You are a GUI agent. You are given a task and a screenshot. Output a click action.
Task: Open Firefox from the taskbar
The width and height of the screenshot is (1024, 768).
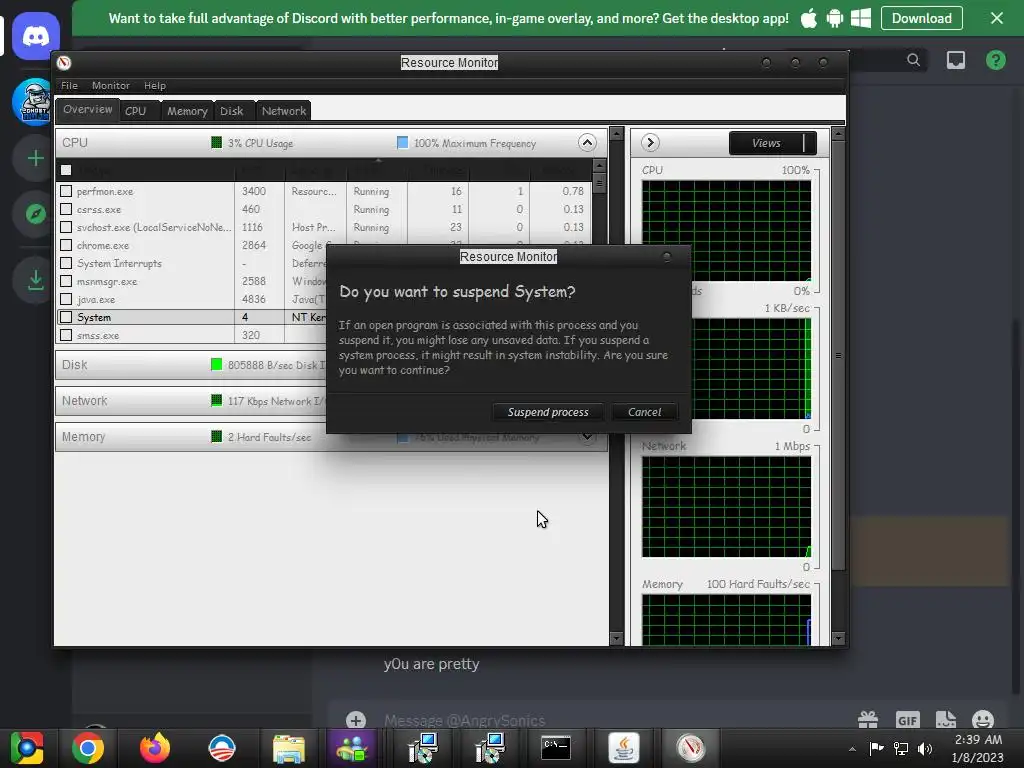[x=155, y=748]
